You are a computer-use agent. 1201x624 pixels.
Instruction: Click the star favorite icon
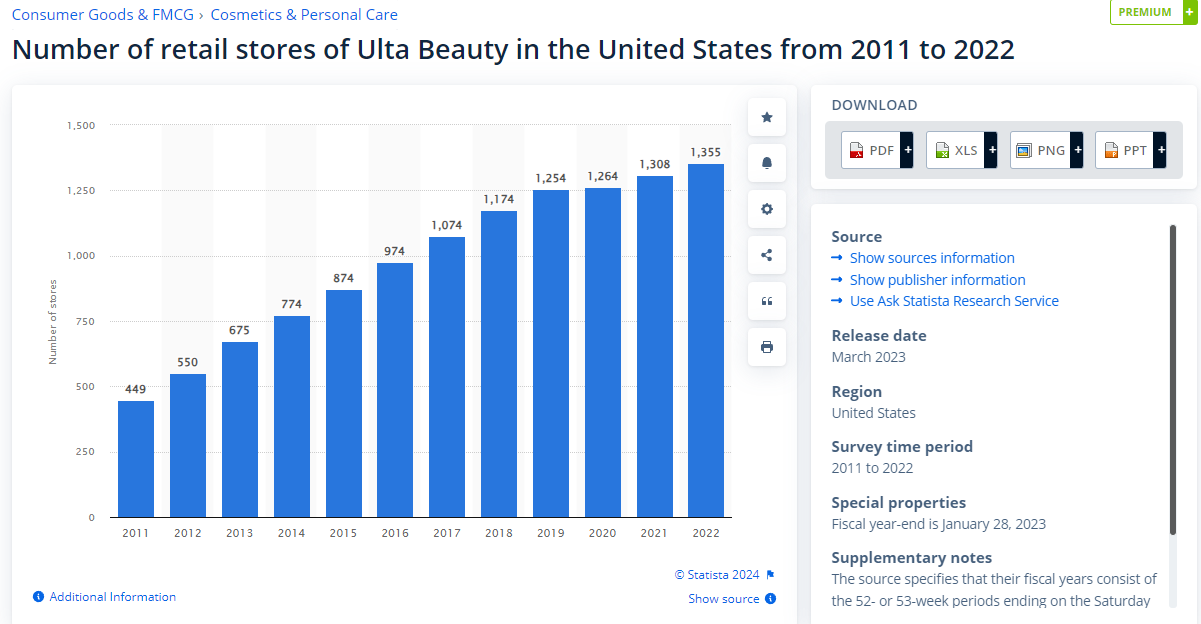pos(767,117)
